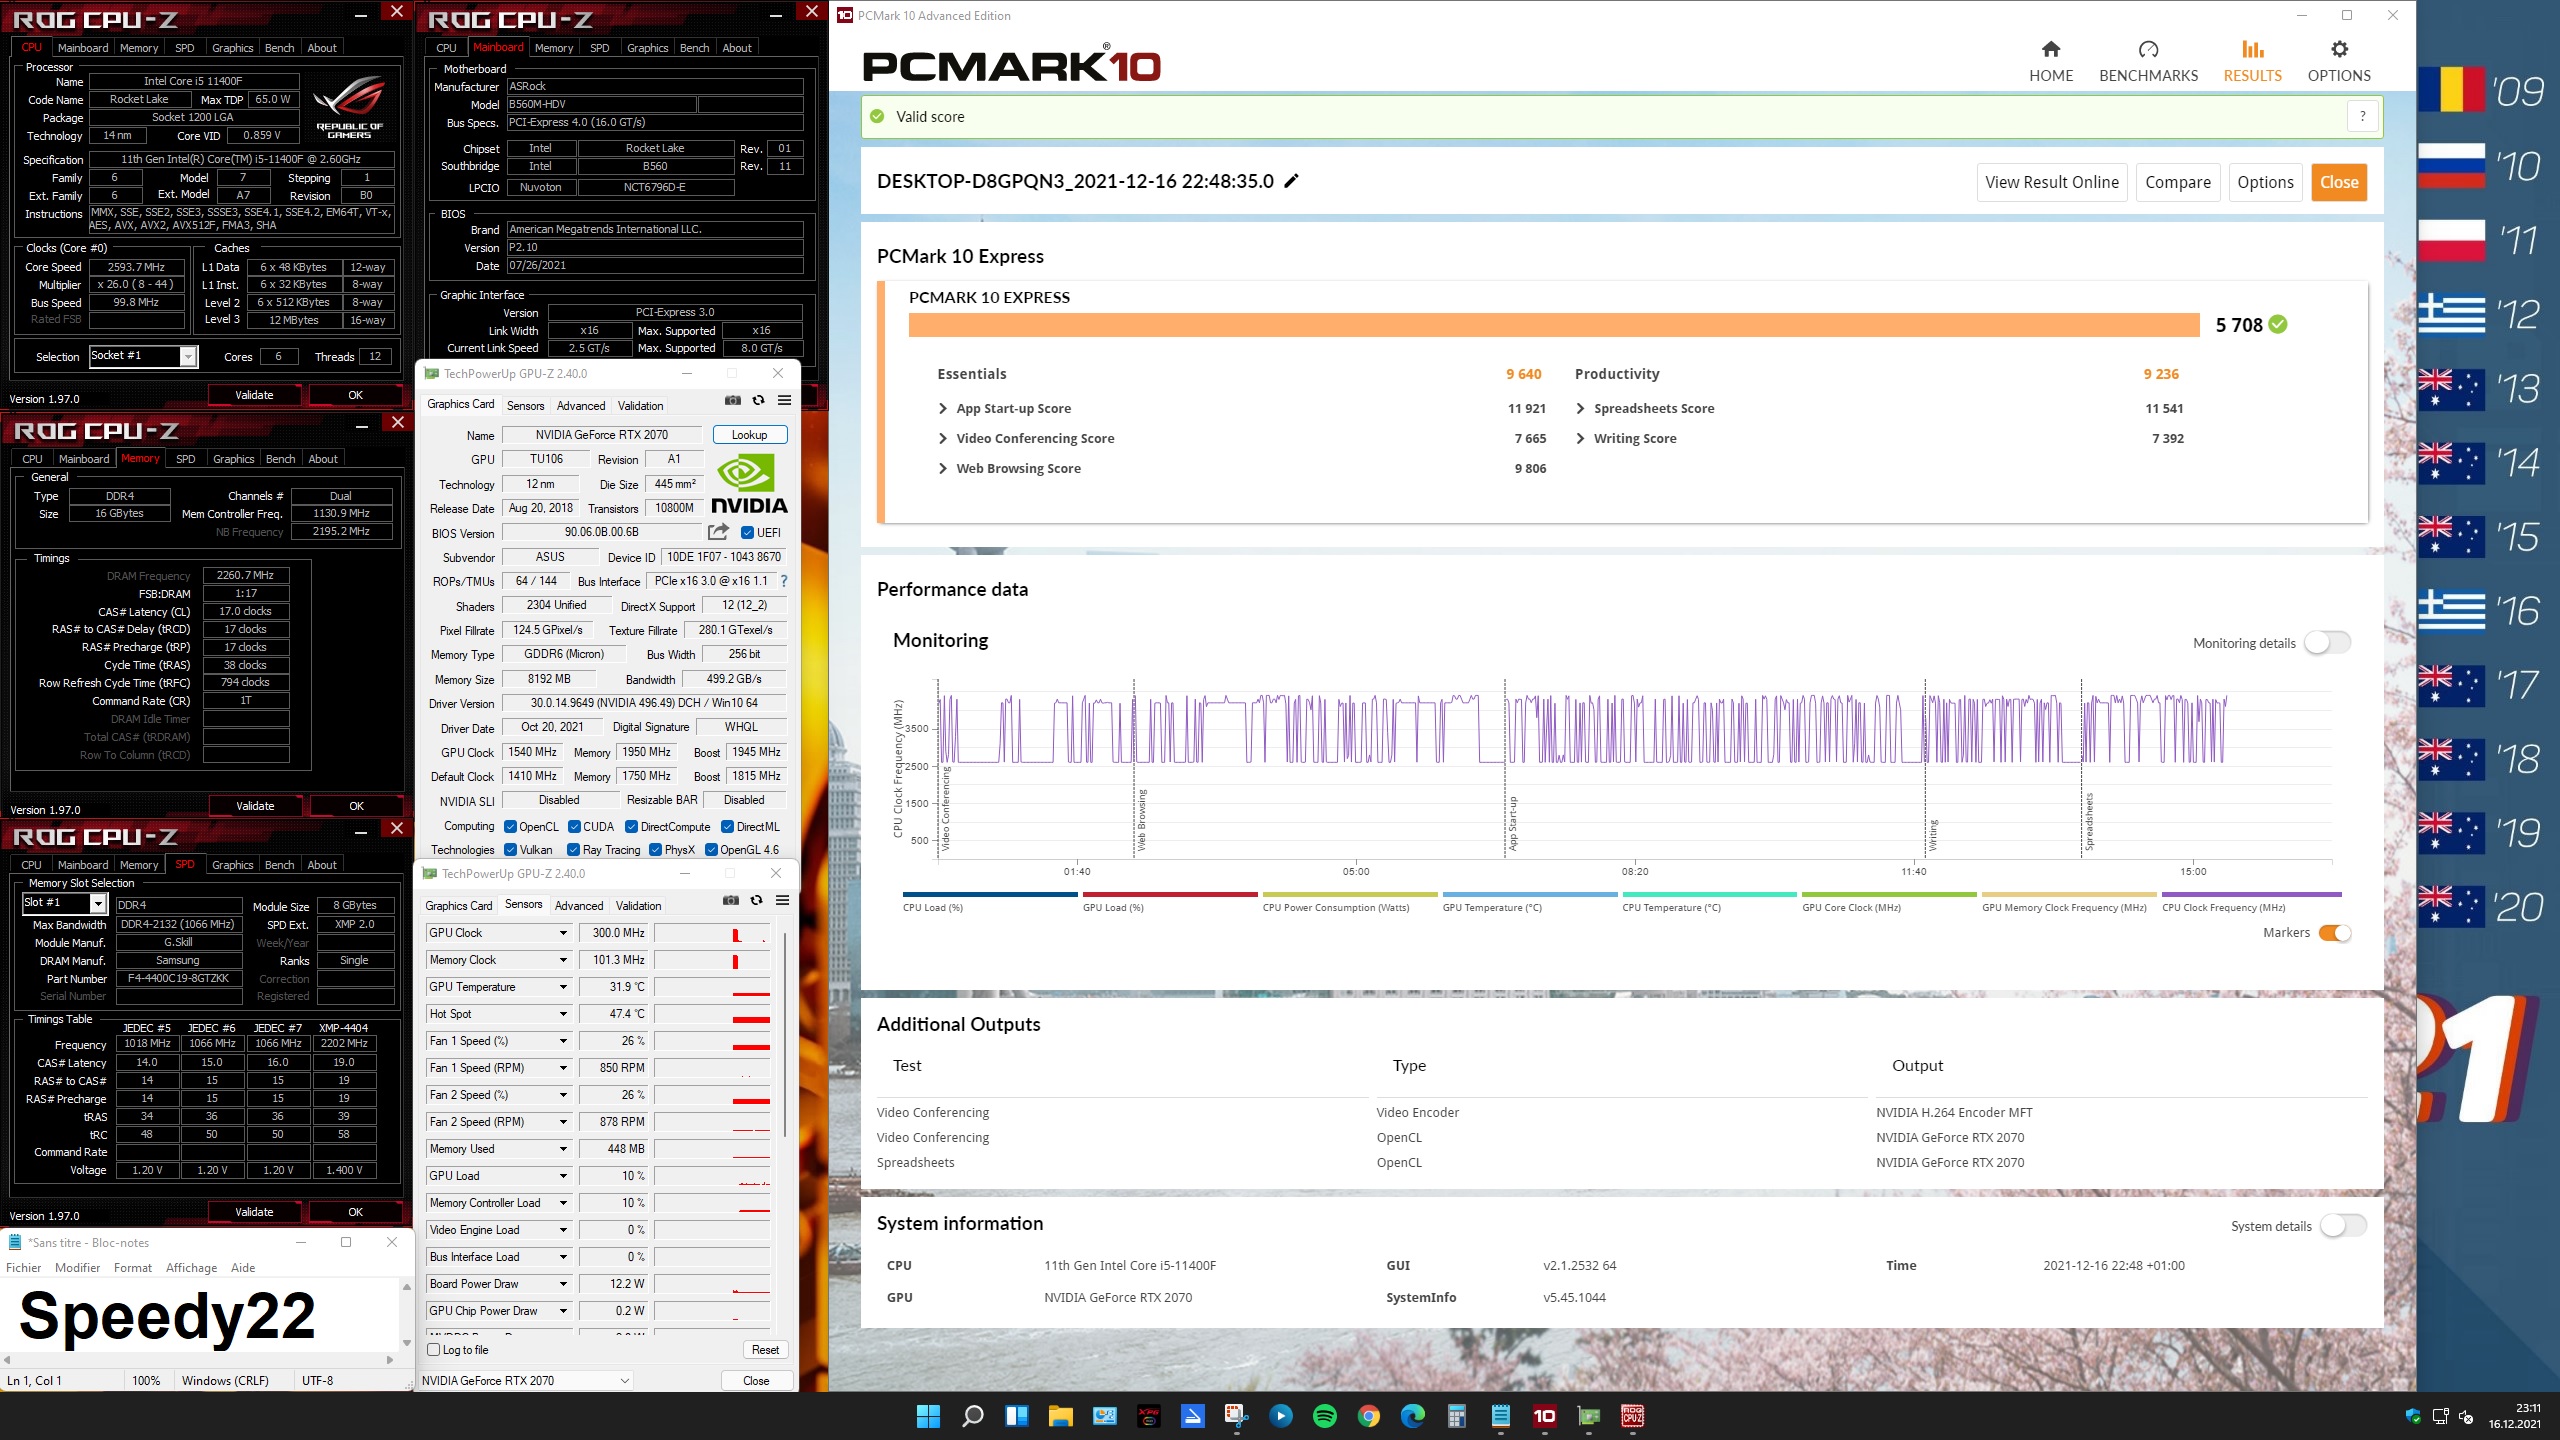This screenshot has height=1440, width=2560.
Task: Select the GPU Temperature legend color
Action: click(1530, 895)
